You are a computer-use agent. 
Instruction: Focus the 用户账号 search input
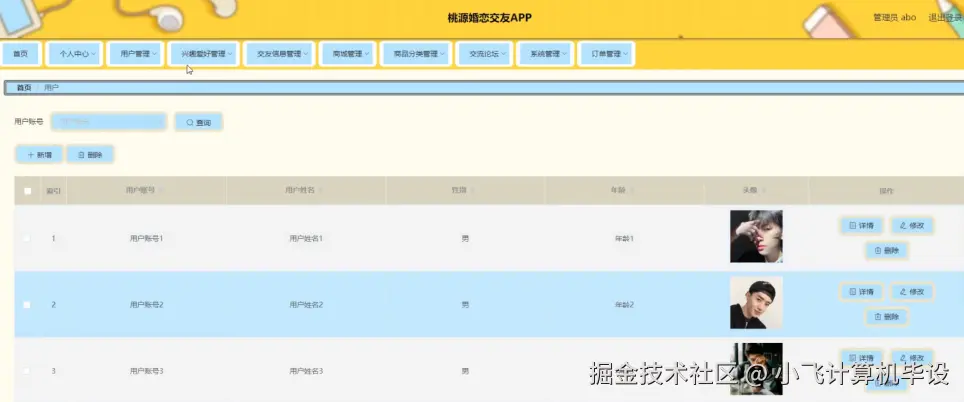109,122
